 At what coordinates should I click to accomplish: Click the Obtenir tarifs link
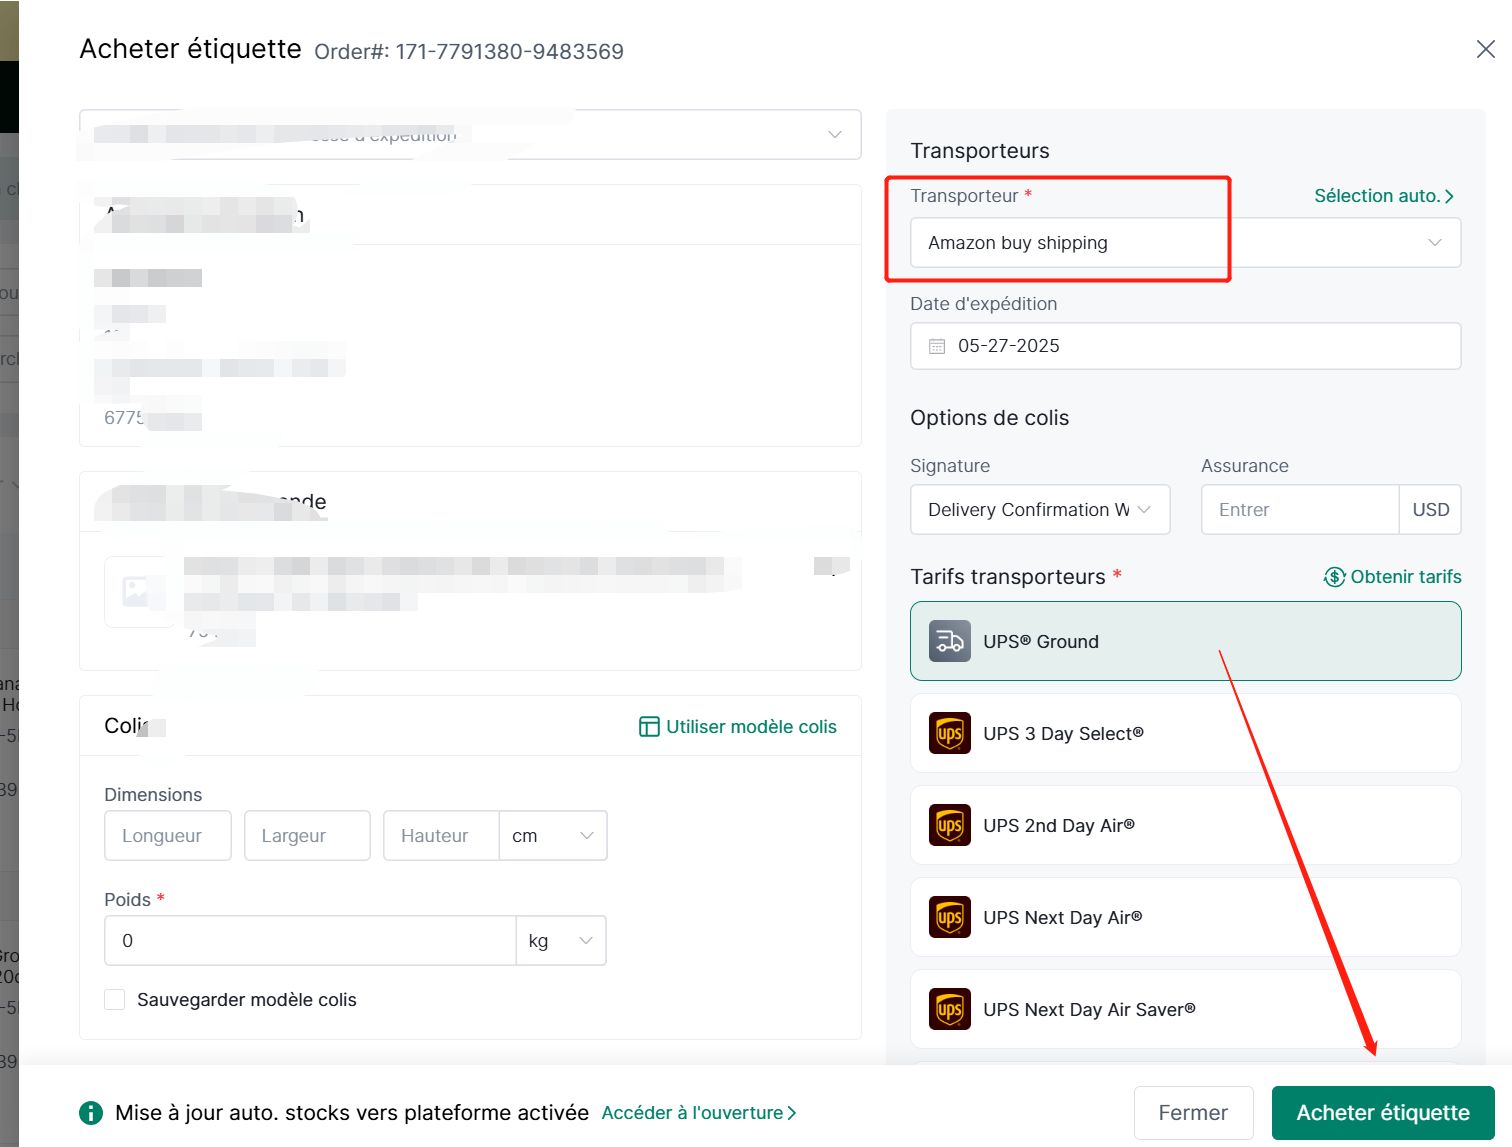(x=1392, y=577)
